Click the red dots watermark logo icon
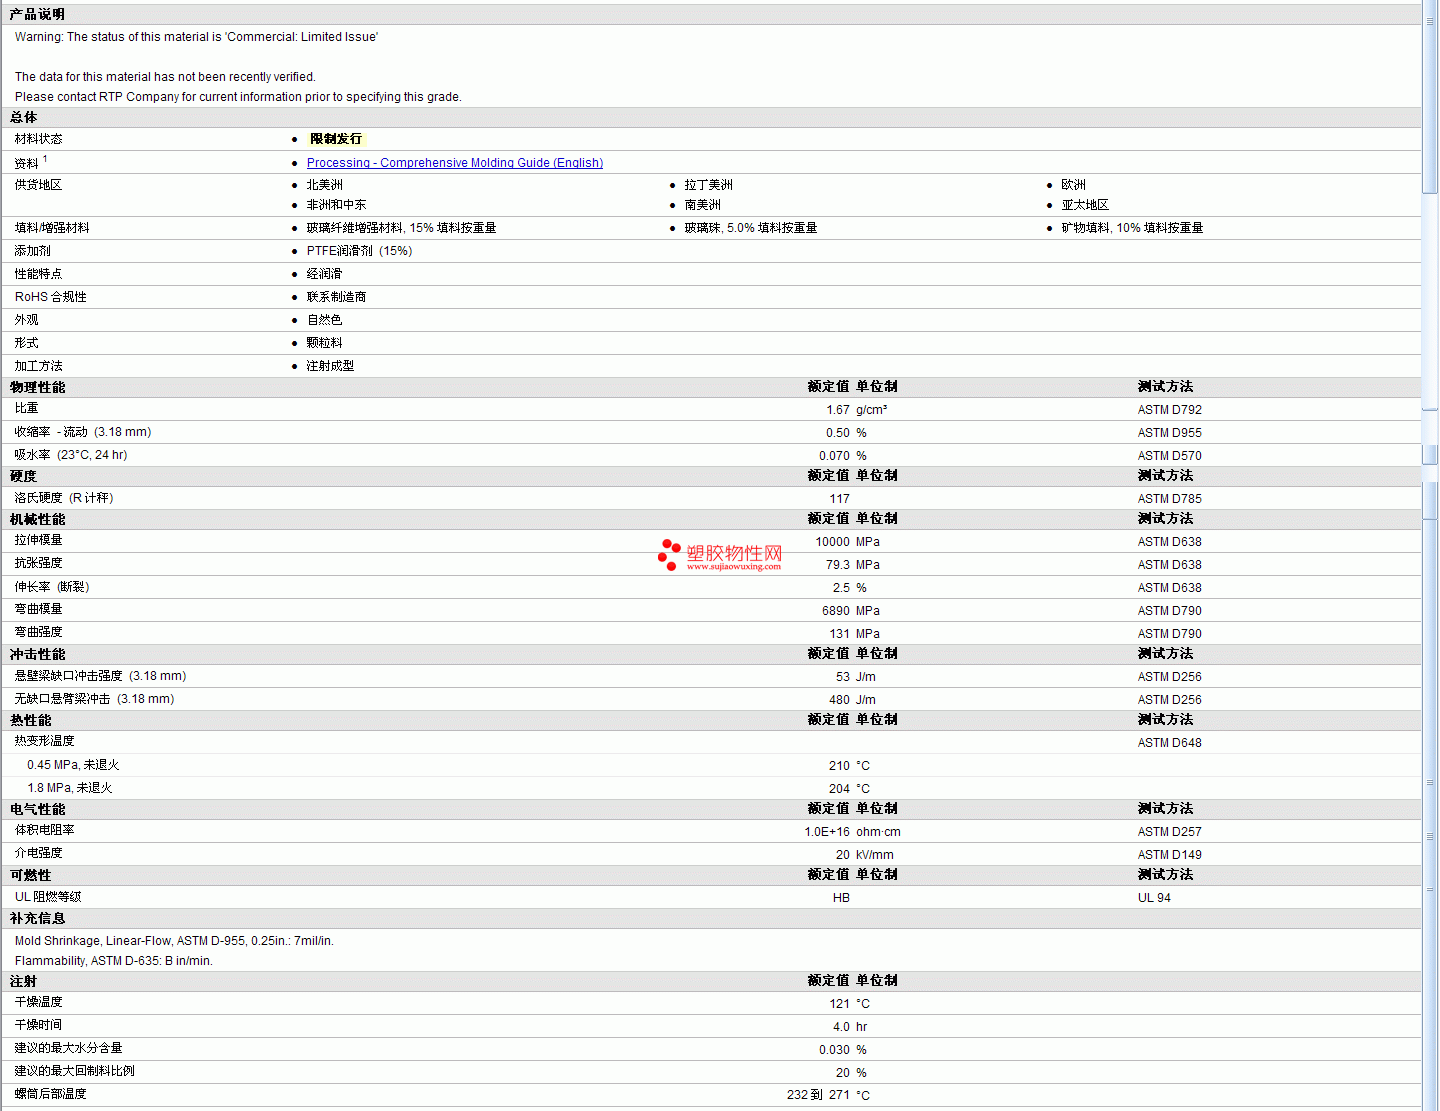The image size is (1440, 1111). (669, 554)
